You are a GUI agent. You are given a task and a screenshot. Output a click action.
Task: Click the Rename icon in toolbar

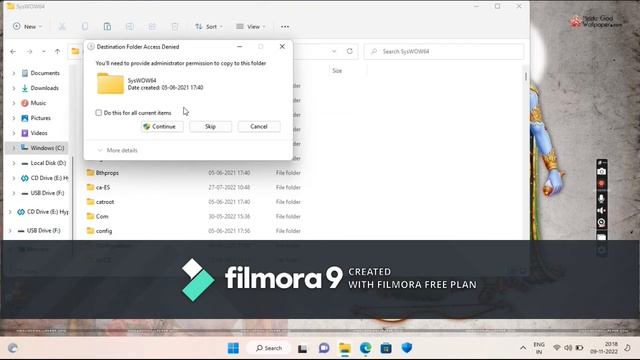(x=130, y=27)
